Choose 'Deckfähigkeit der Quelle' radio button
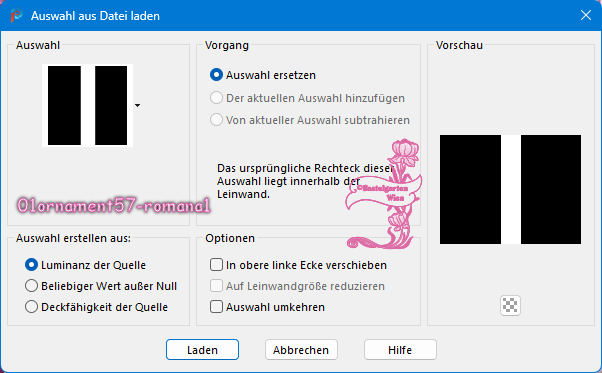Image resolution: width=602 pixels, height=373 pixels. click(31, 307)
